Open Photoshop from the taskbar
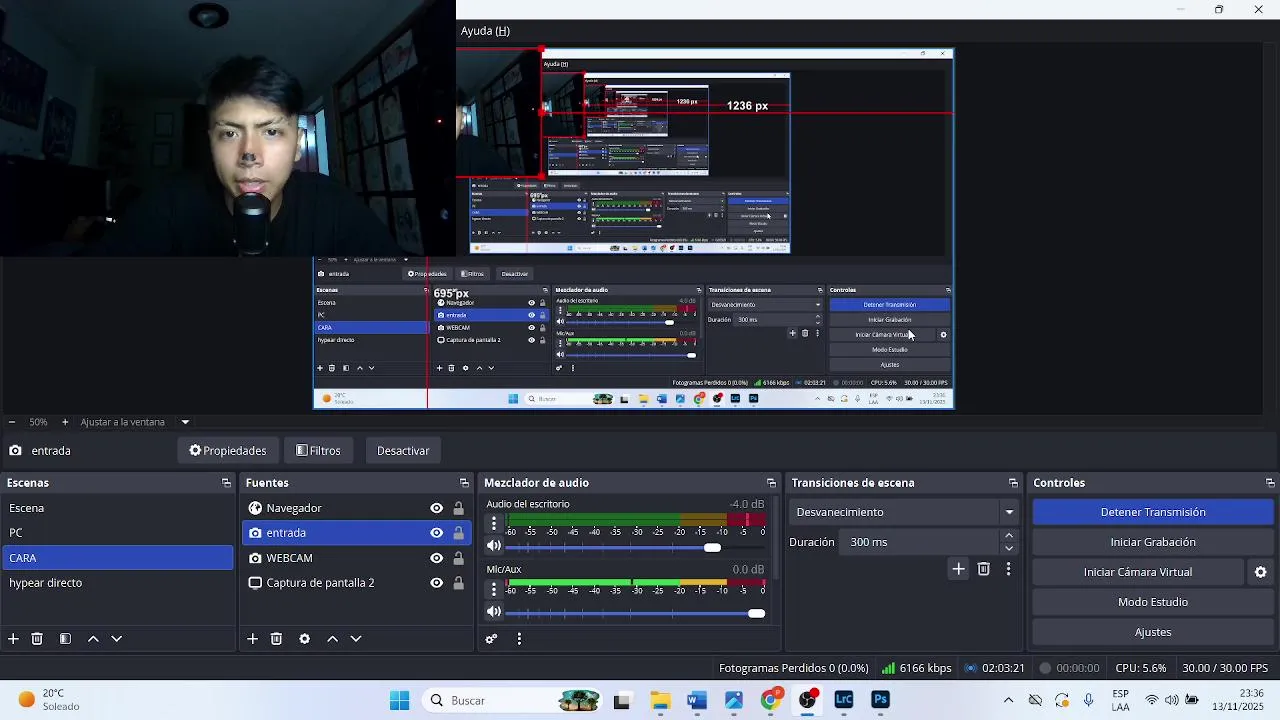The image size is (1280, 720). coord(880,700)
